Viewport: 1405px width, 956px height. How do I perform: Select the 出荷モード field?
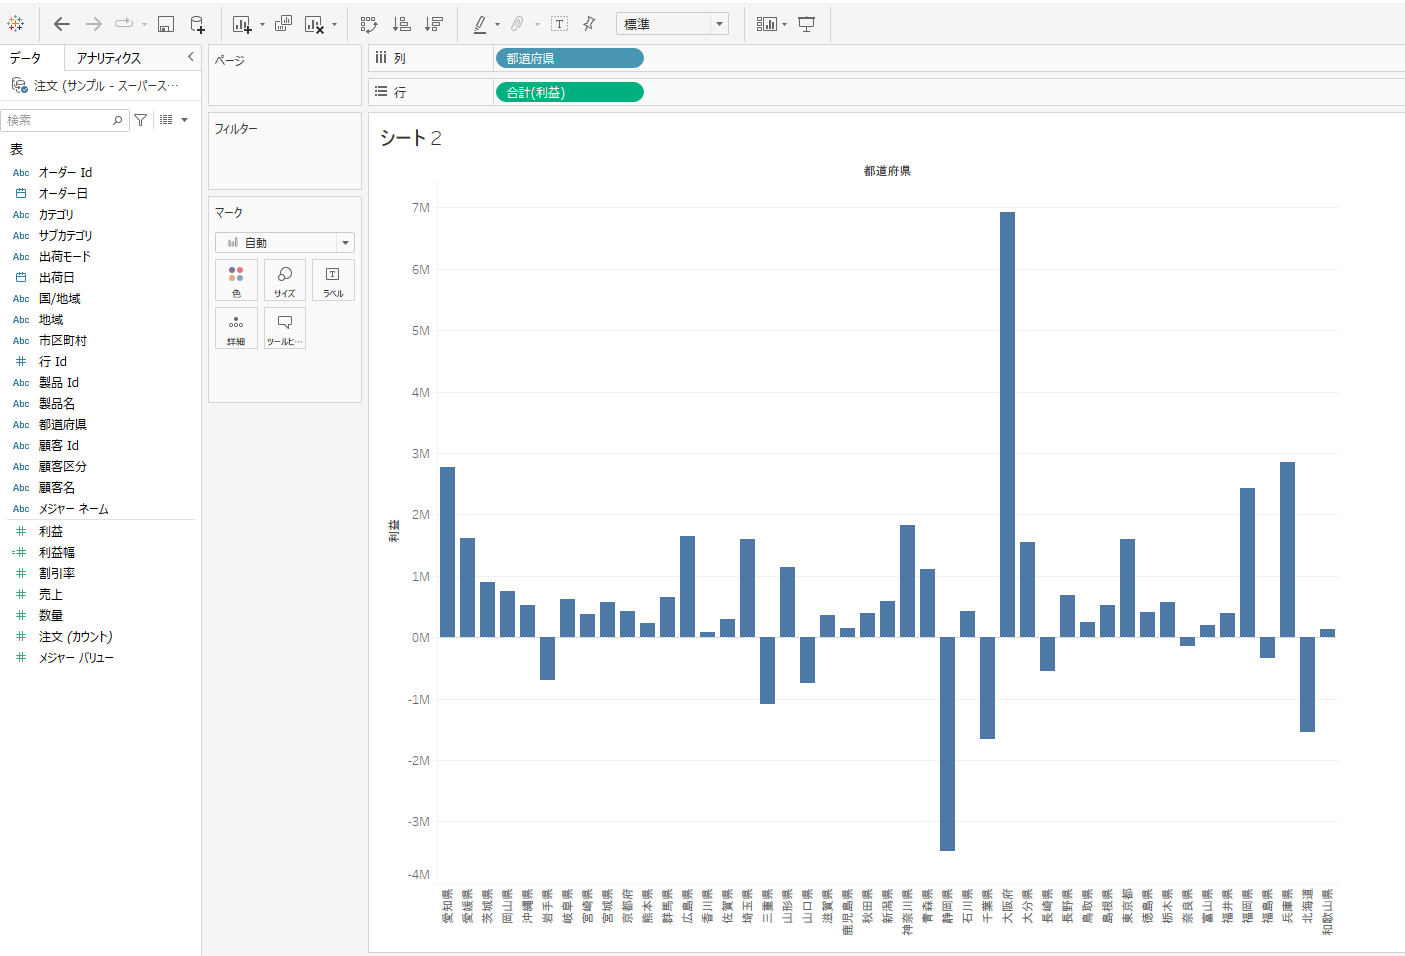point(64,257)
